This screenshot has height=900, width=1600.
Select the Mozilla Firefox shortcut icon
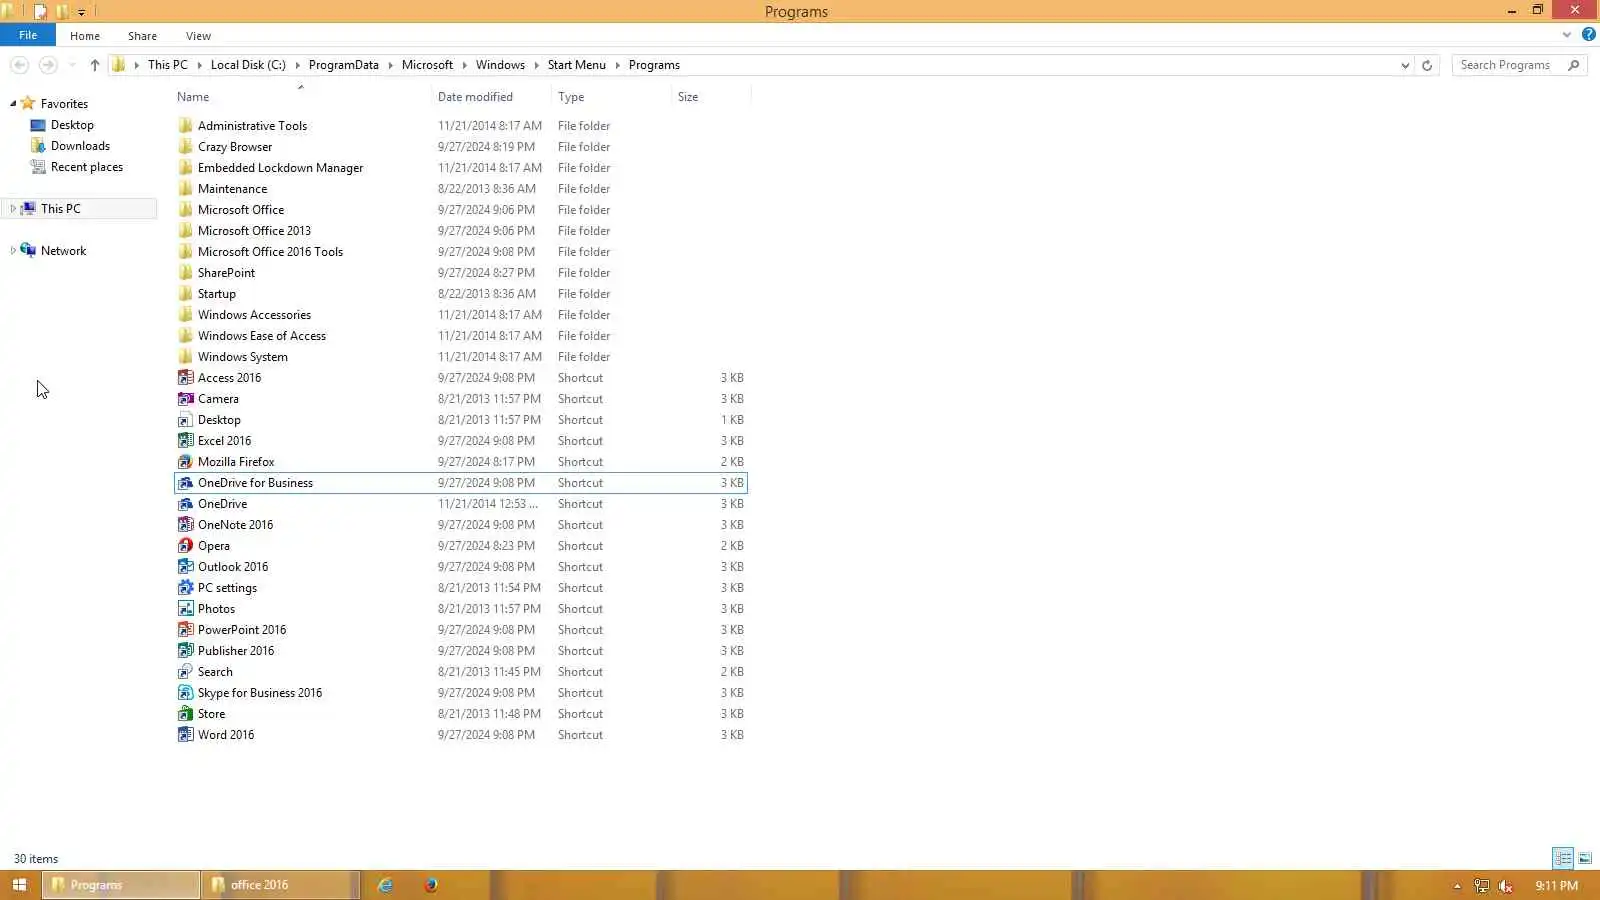click(x=185, y=462)
